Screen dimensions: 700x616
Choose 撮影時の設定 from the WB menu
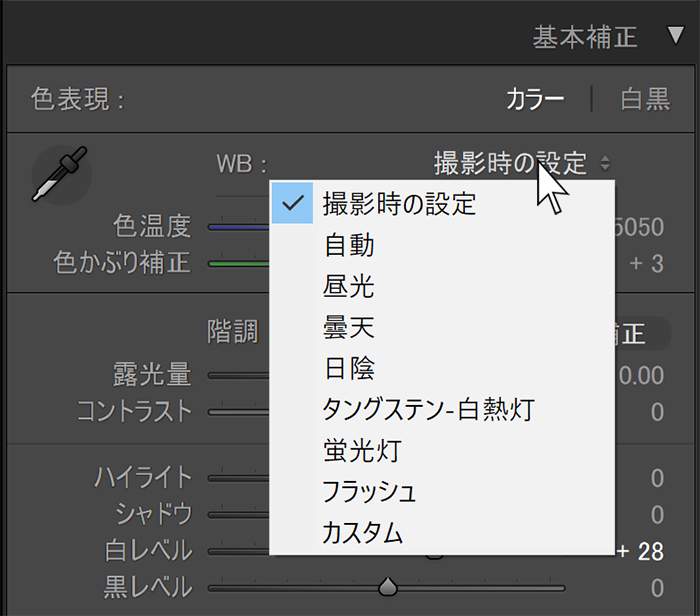pyautogui.click(x=399, y=203)
